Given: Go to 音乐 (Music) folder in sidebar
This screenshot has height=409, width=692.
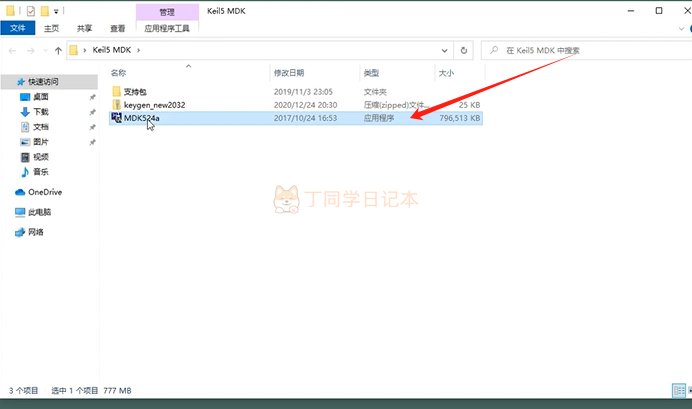Looking at the screenshot, I should coord(41,172).
